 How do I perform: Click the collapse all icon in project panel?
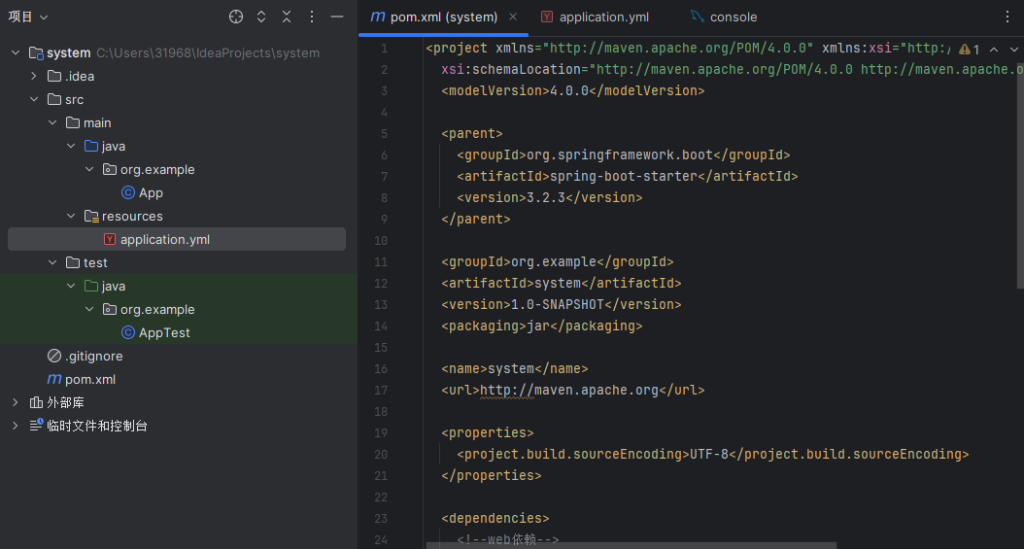pos(287,17)
